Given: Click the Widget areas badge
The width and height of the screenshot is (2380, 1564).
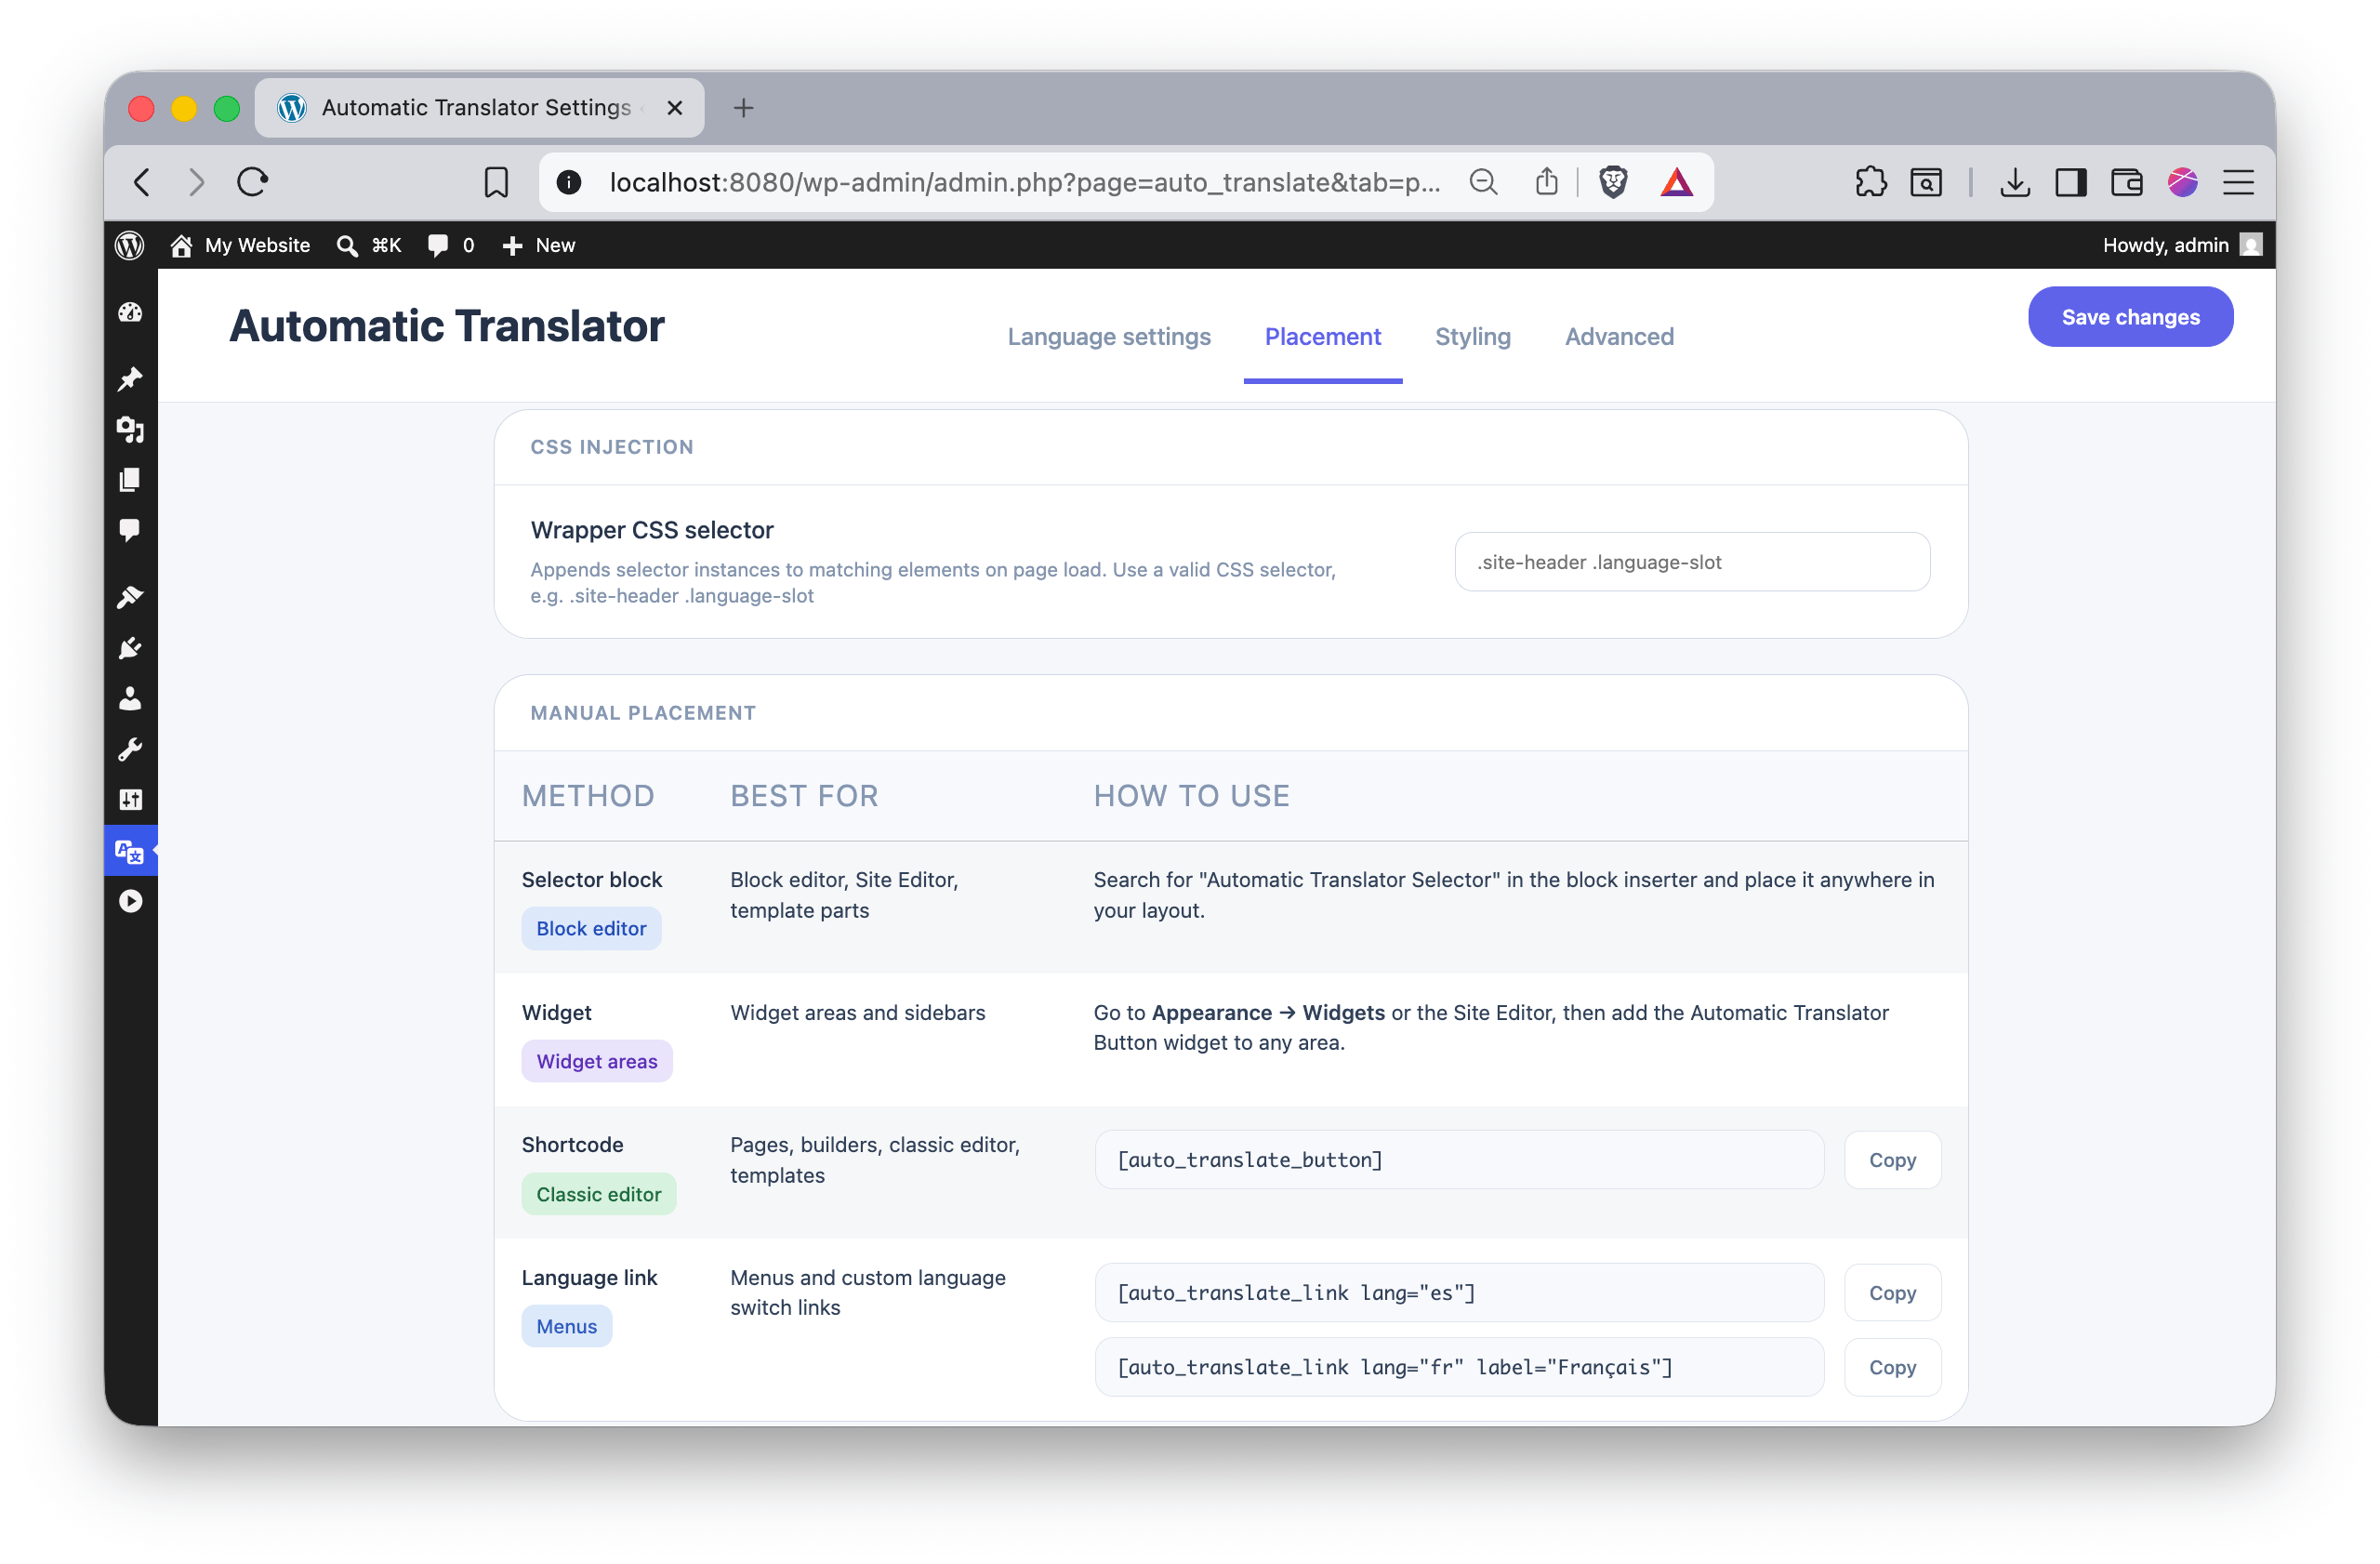Looking at the screenshot, I should pyautogui.click(x=597, y=1061).
